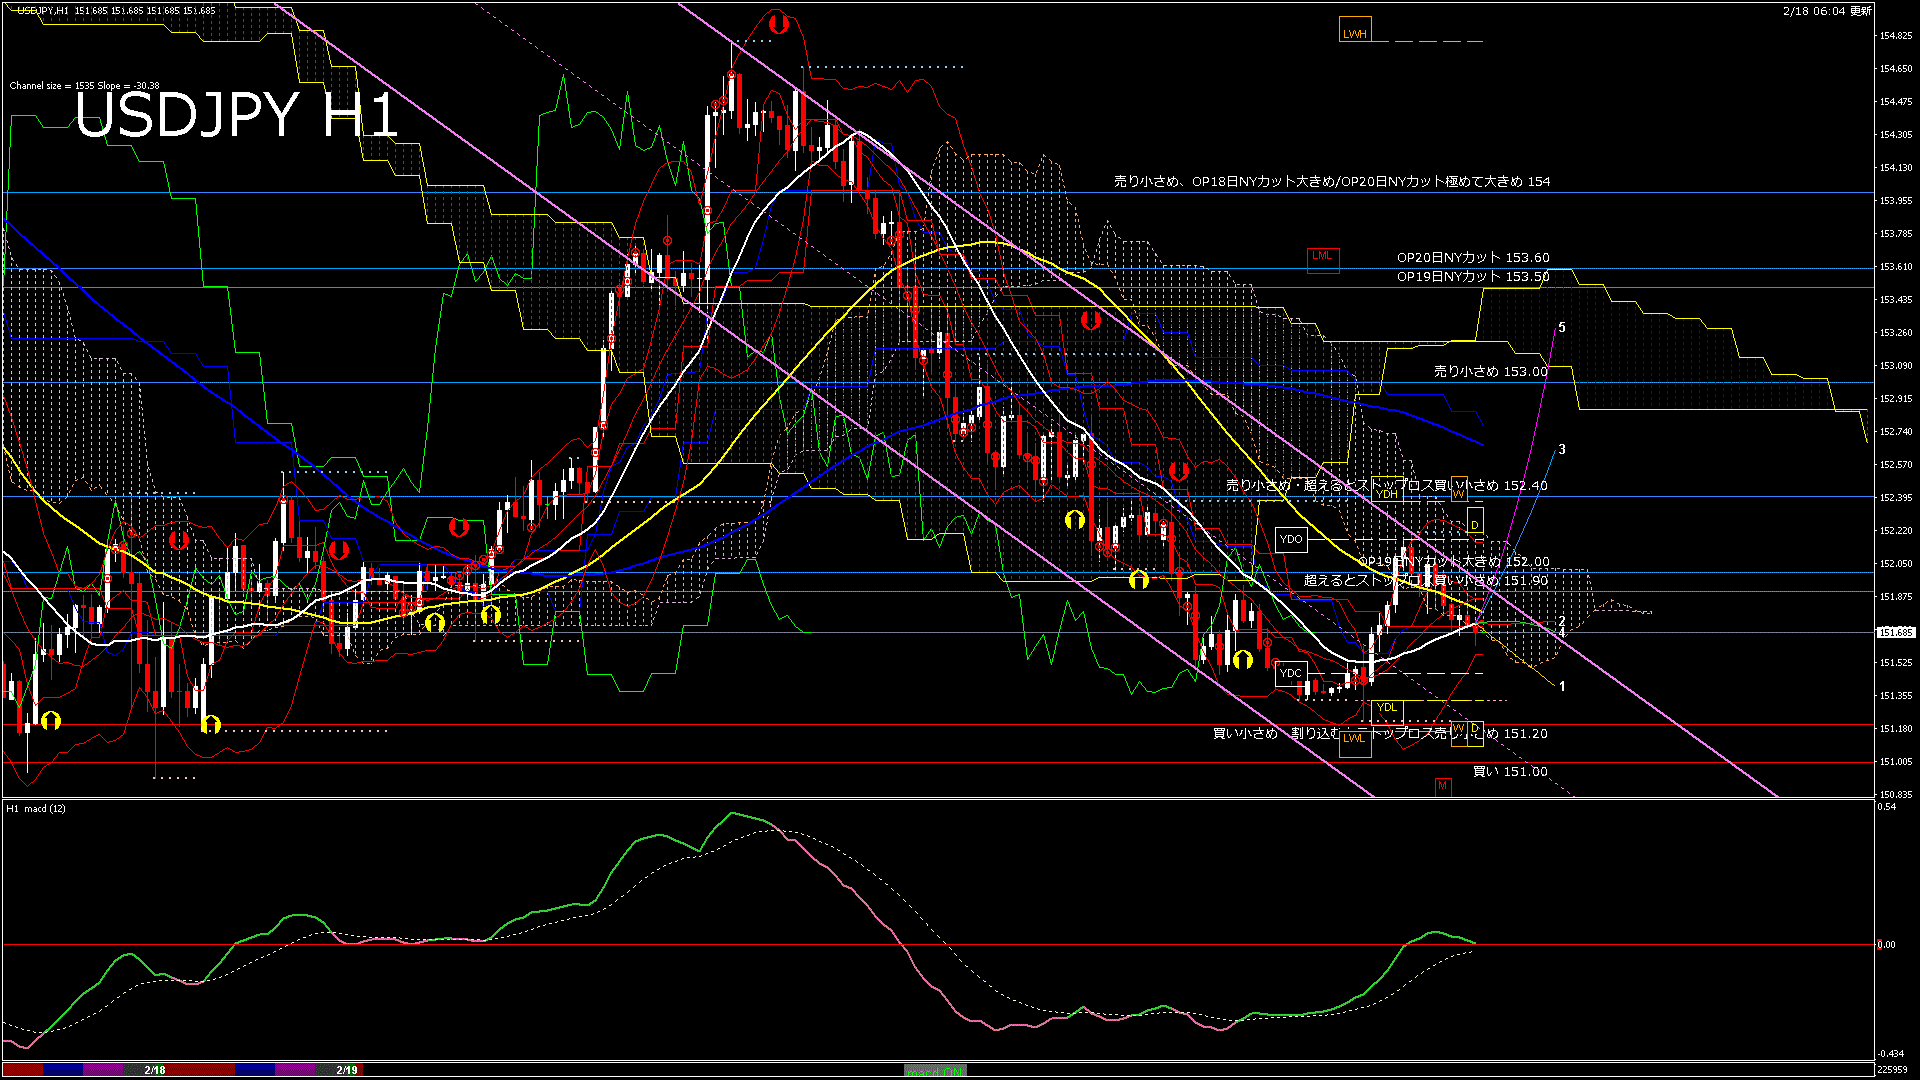Click the YDC level tag

click(x=1291, y=673)
